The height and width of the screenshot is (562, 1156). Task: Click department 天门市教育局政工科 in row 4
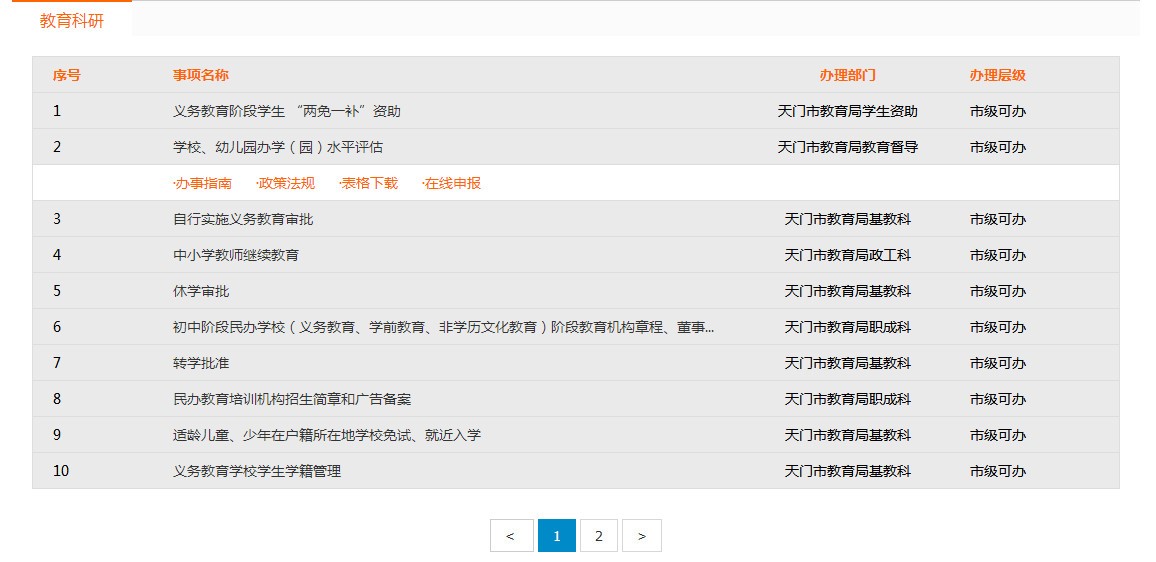click(x=848, y=256)
